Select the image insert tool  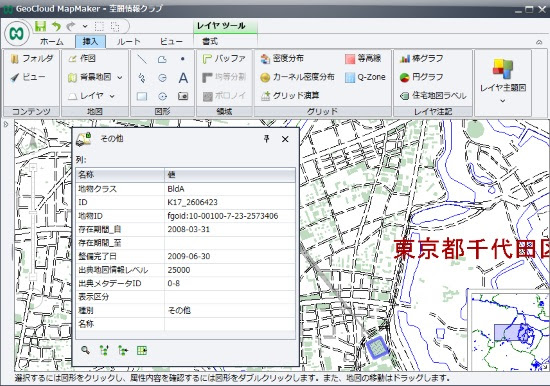(183, 96)
